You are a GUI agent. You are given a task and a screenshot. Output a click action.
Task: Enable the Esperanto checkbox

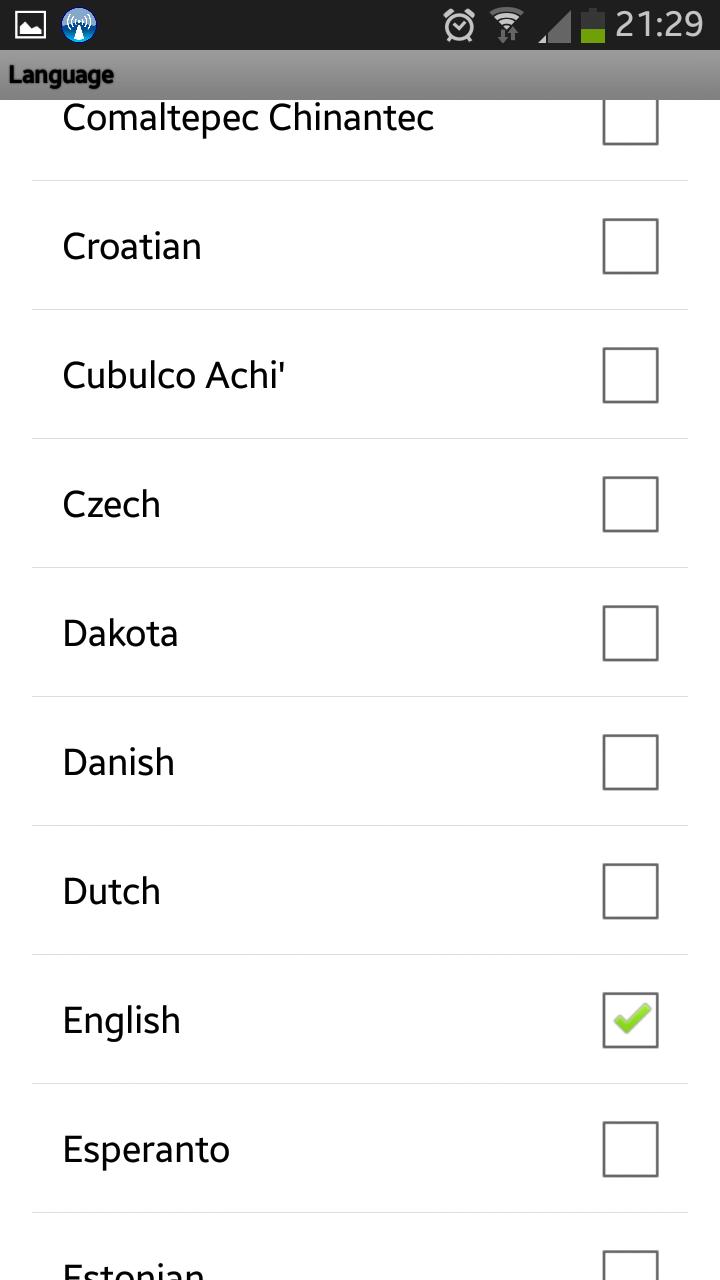[x=630, y=1149]
